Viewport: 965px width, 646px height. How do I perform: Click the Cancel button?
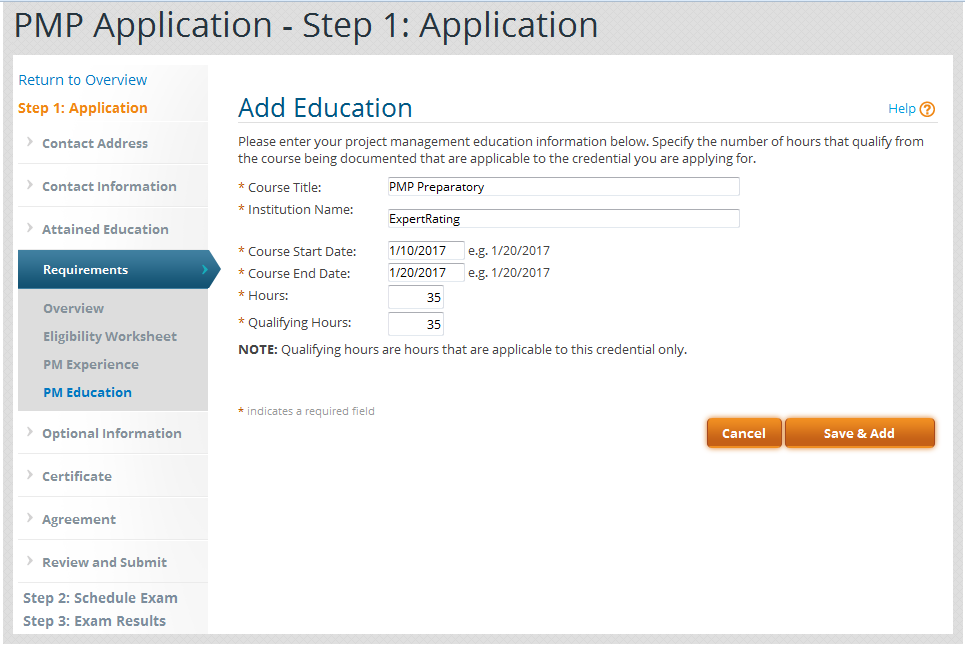pos(744,433)
